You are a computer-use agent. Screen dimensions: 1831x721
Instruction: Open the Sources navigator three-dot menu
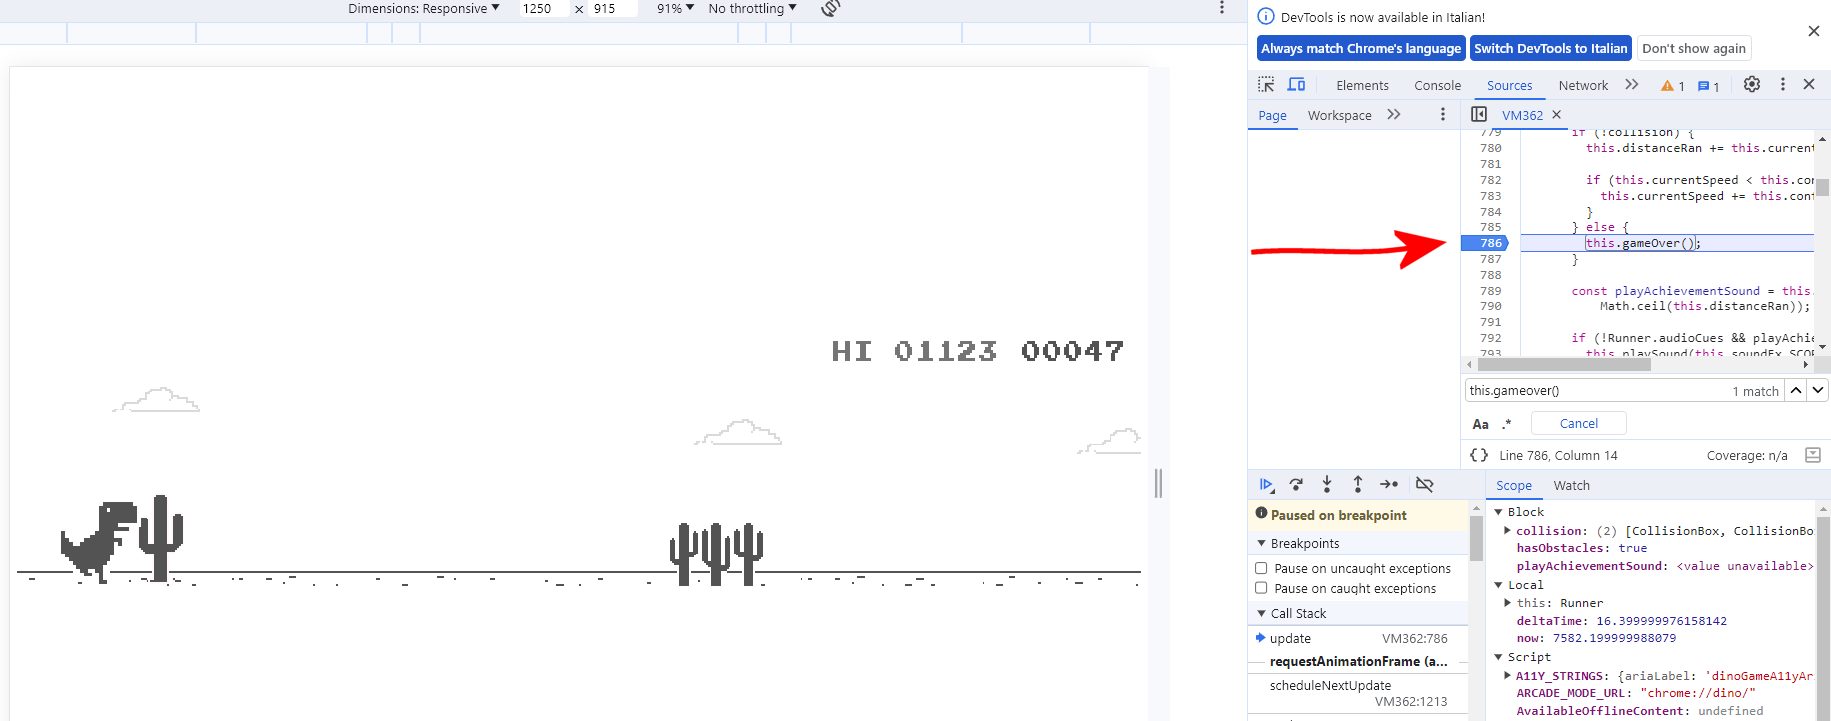(x=1442, y=115)
